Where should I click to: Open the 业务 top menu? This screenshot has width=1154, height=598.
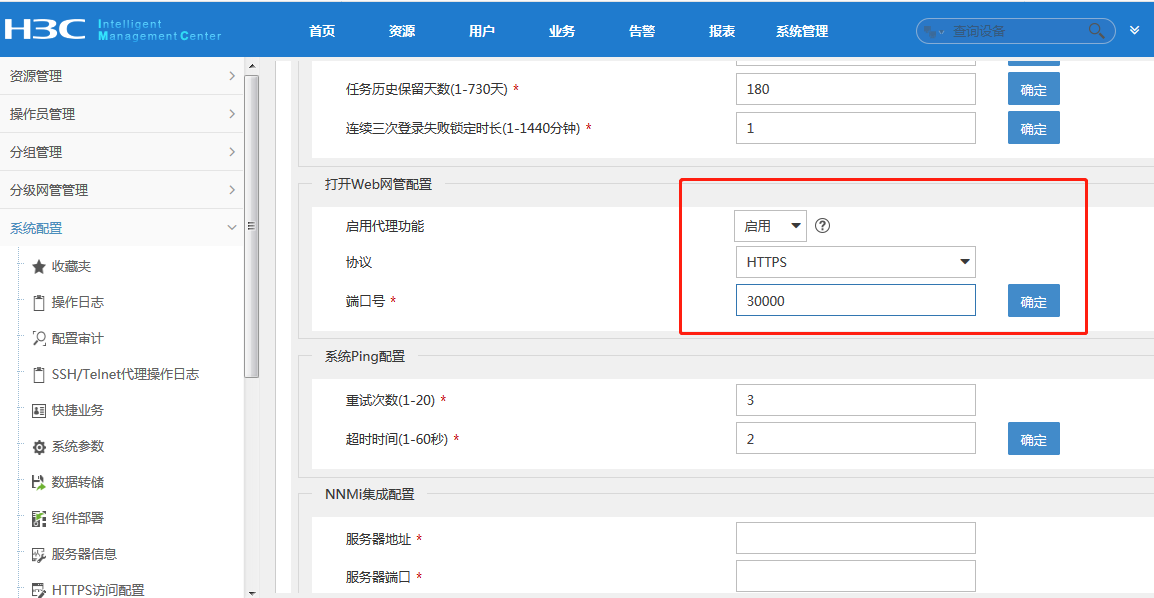pyautogui.click(x=562, y=31)
